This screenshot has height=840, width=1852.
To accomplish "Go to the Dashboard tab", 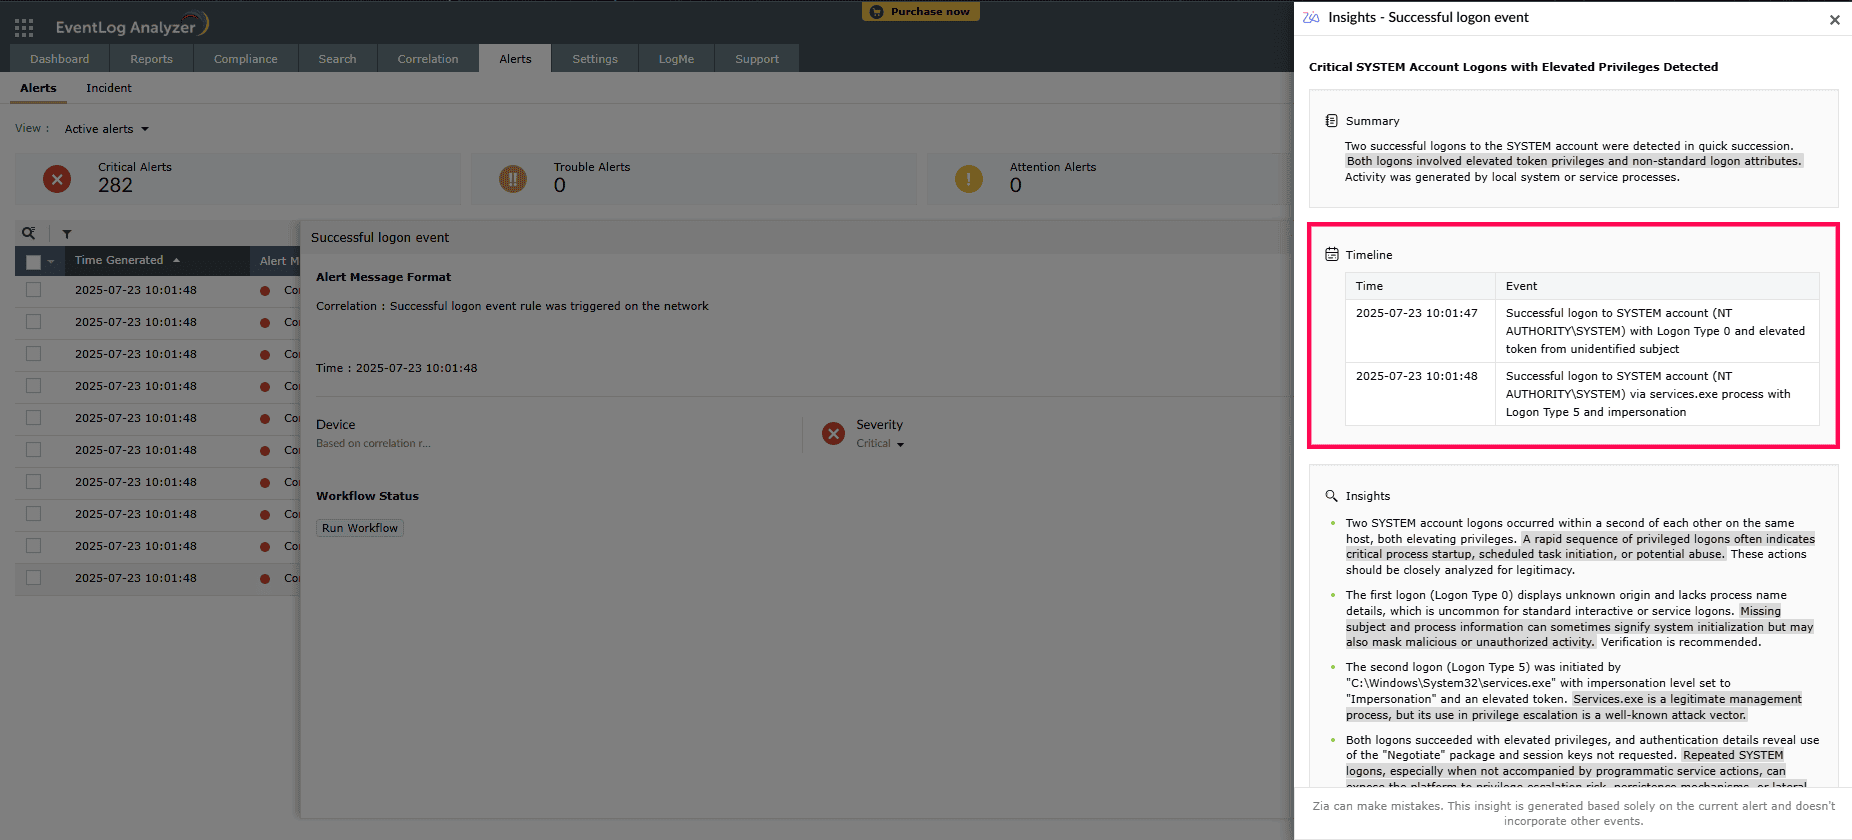I will tap(59, 59).
